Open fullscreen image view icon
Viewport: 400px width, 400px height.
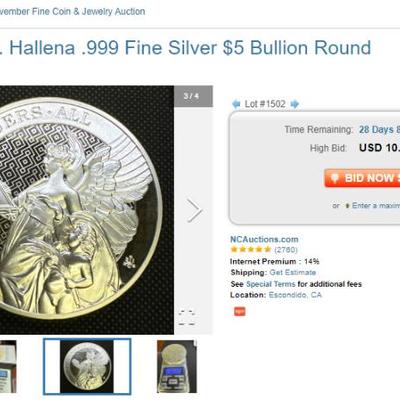point(187,317)
